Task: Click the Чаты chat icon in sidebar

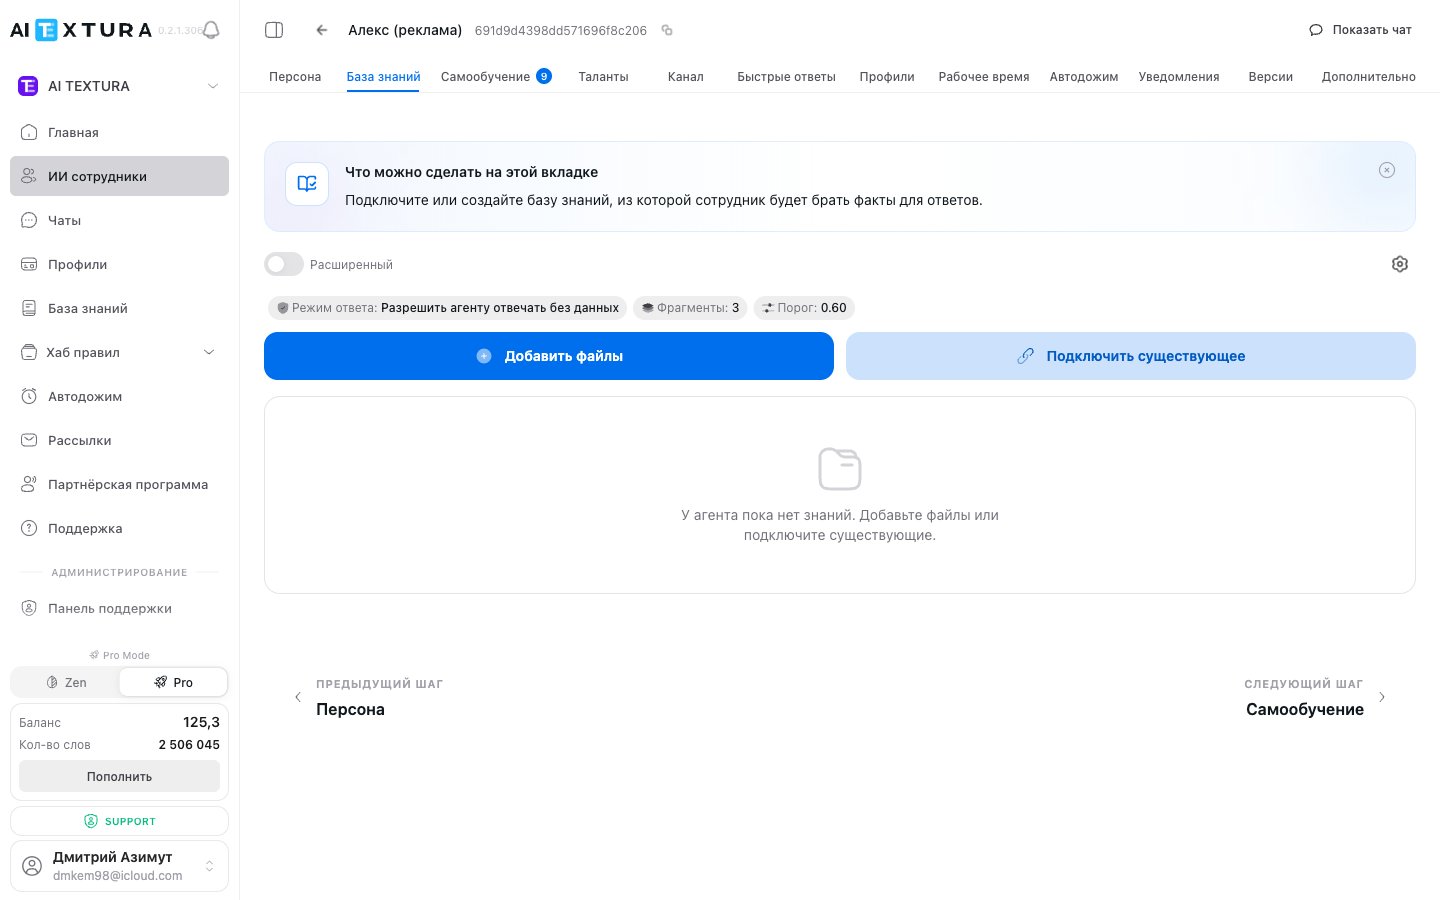Action: (x=29, y=220)
